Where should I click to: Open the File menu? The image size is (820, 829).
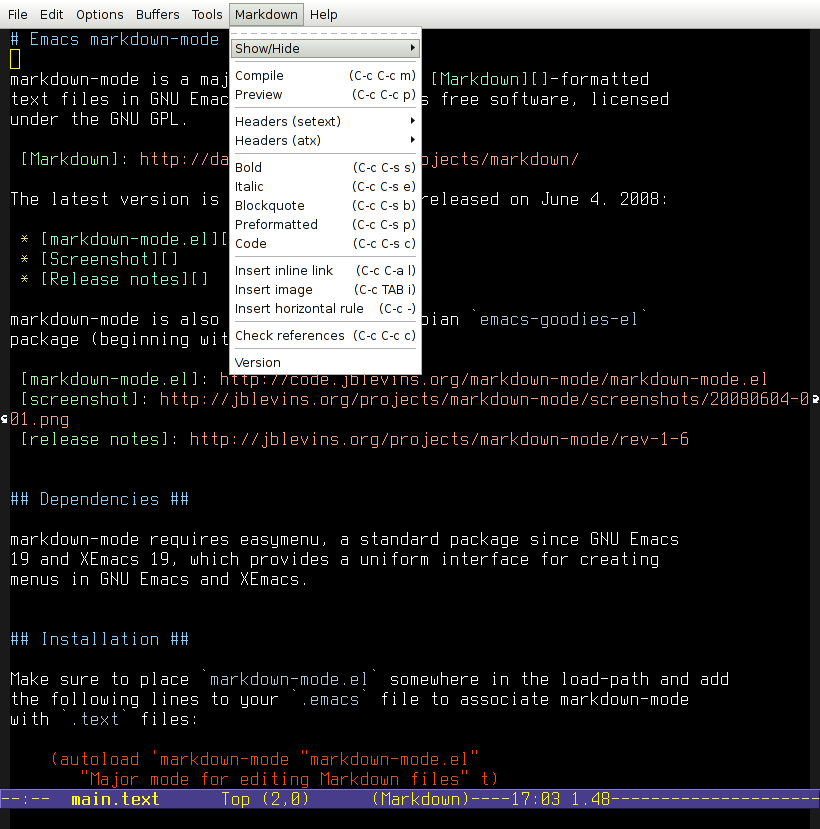17,14
